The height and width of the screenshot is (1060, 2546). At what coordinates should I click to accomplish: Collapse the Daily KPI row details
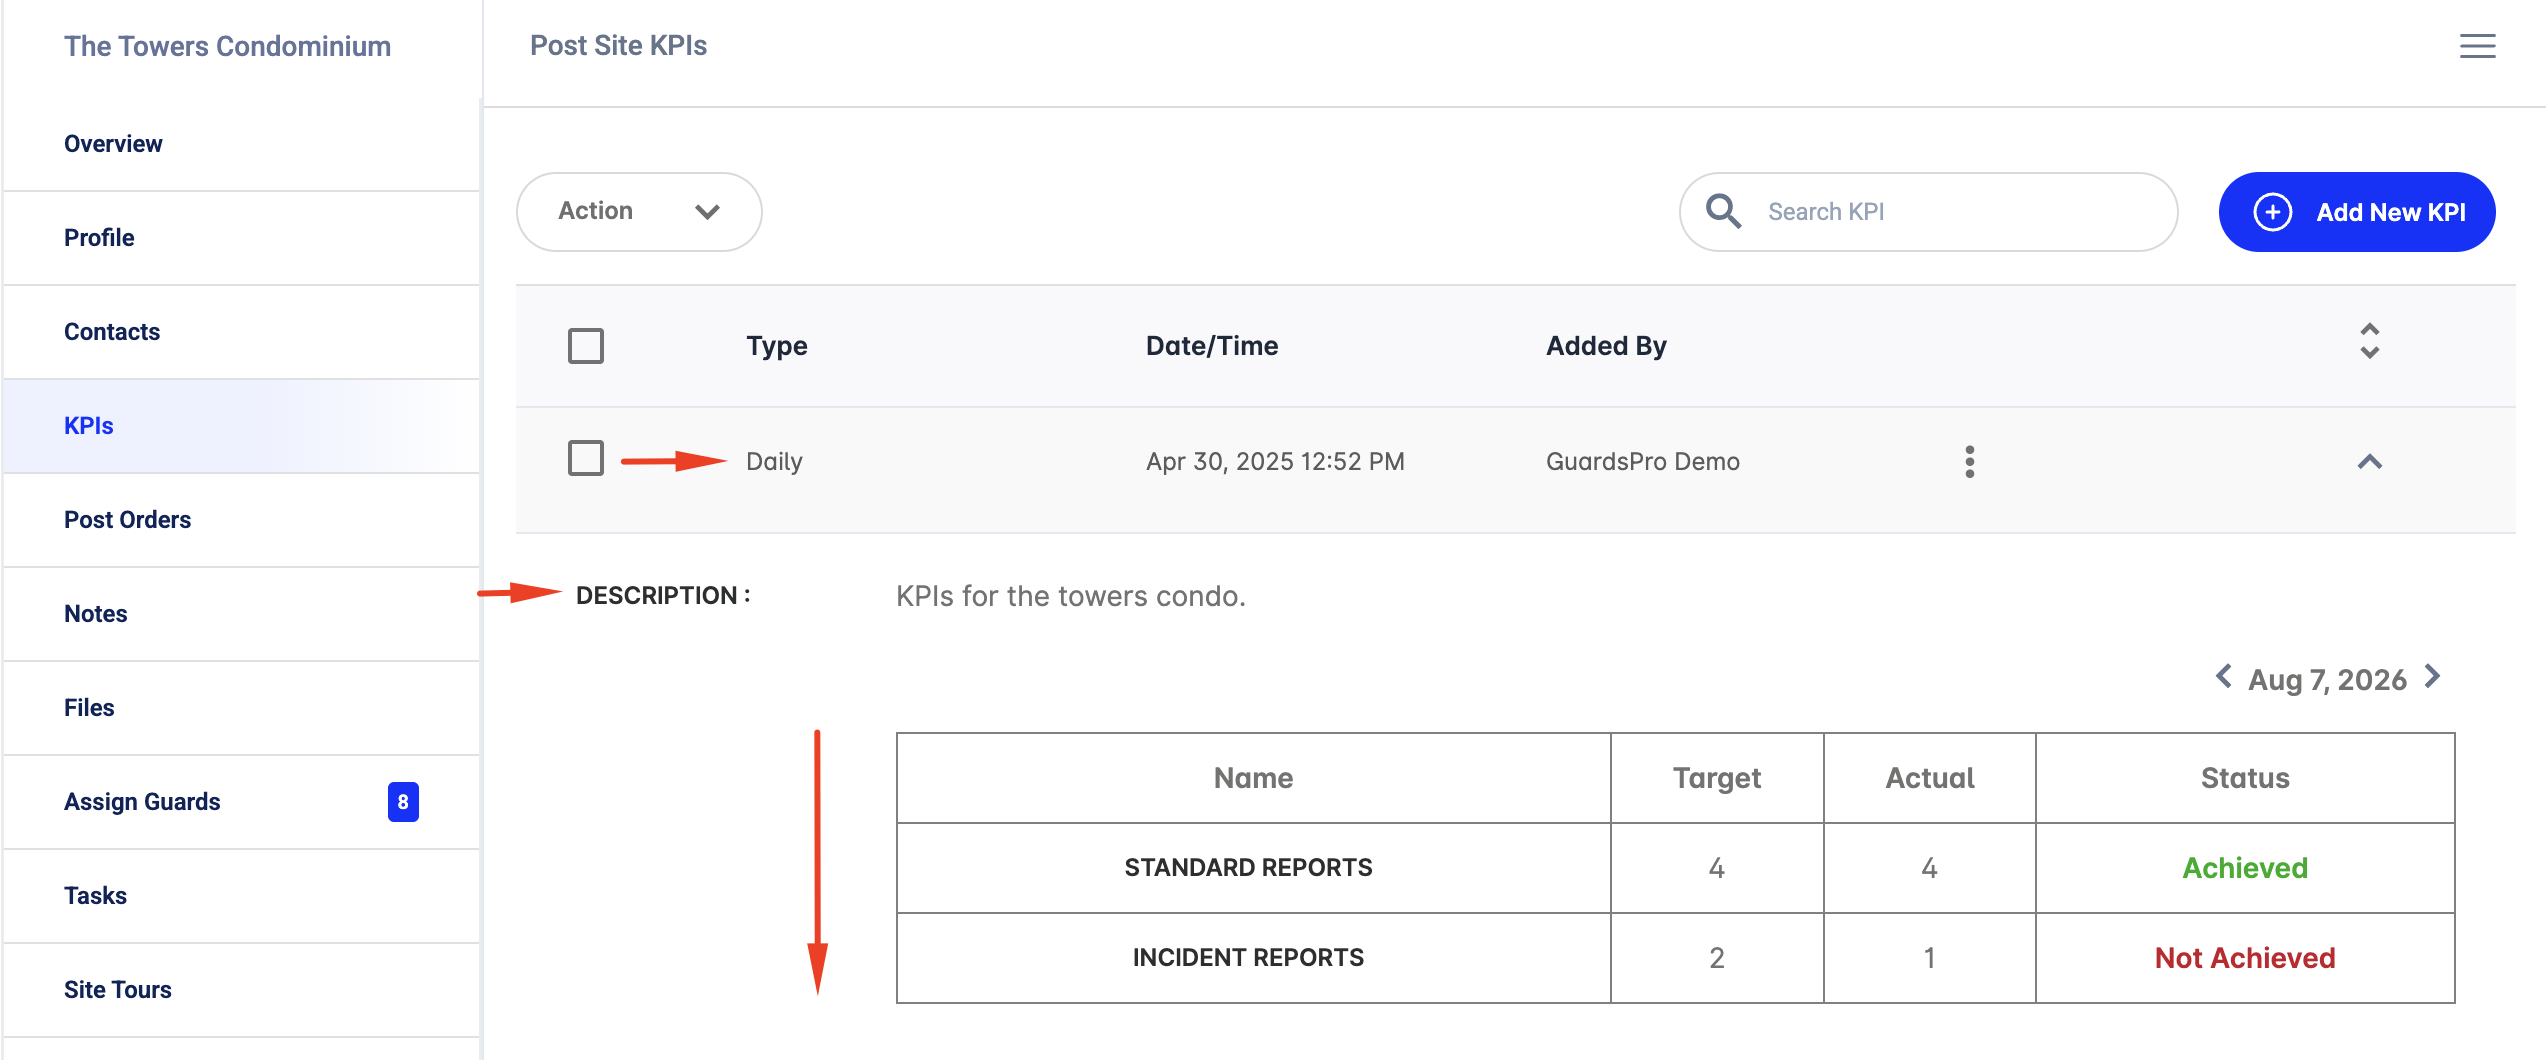(2369, 461)
